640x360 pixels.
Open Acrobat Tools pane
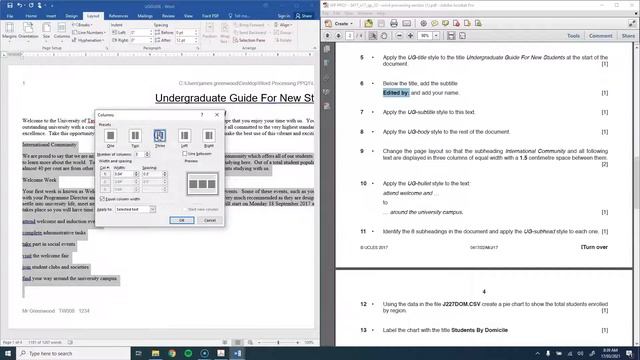[x=573, y=36]
